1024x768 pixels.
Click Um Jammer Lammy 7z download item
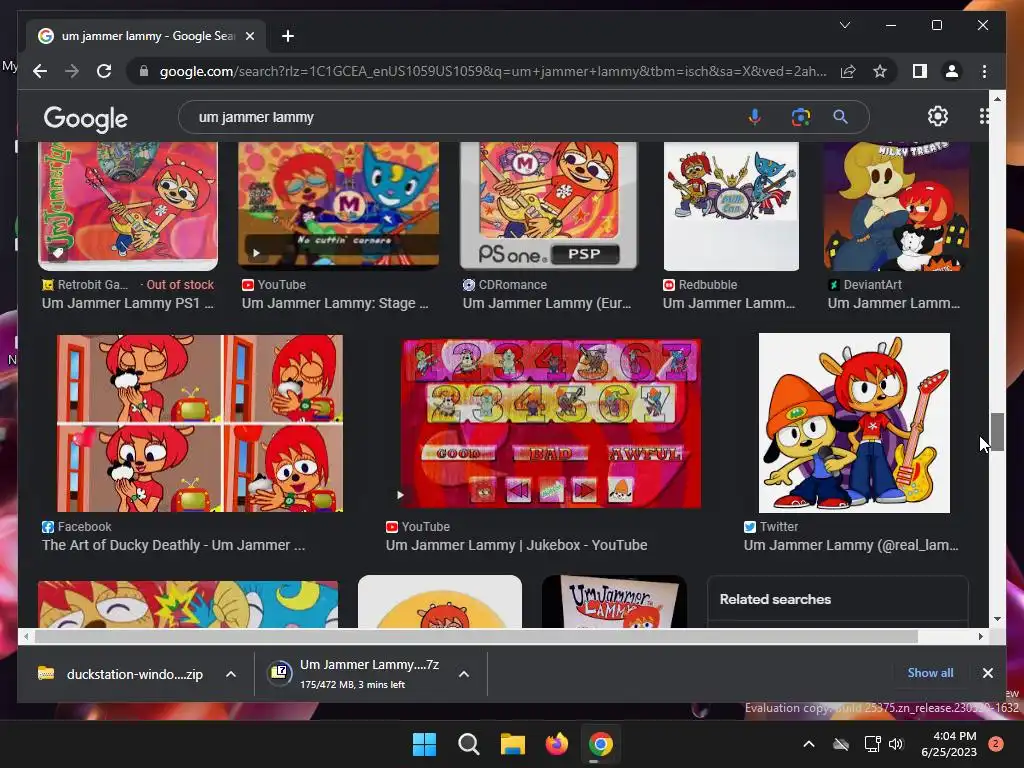356,674
